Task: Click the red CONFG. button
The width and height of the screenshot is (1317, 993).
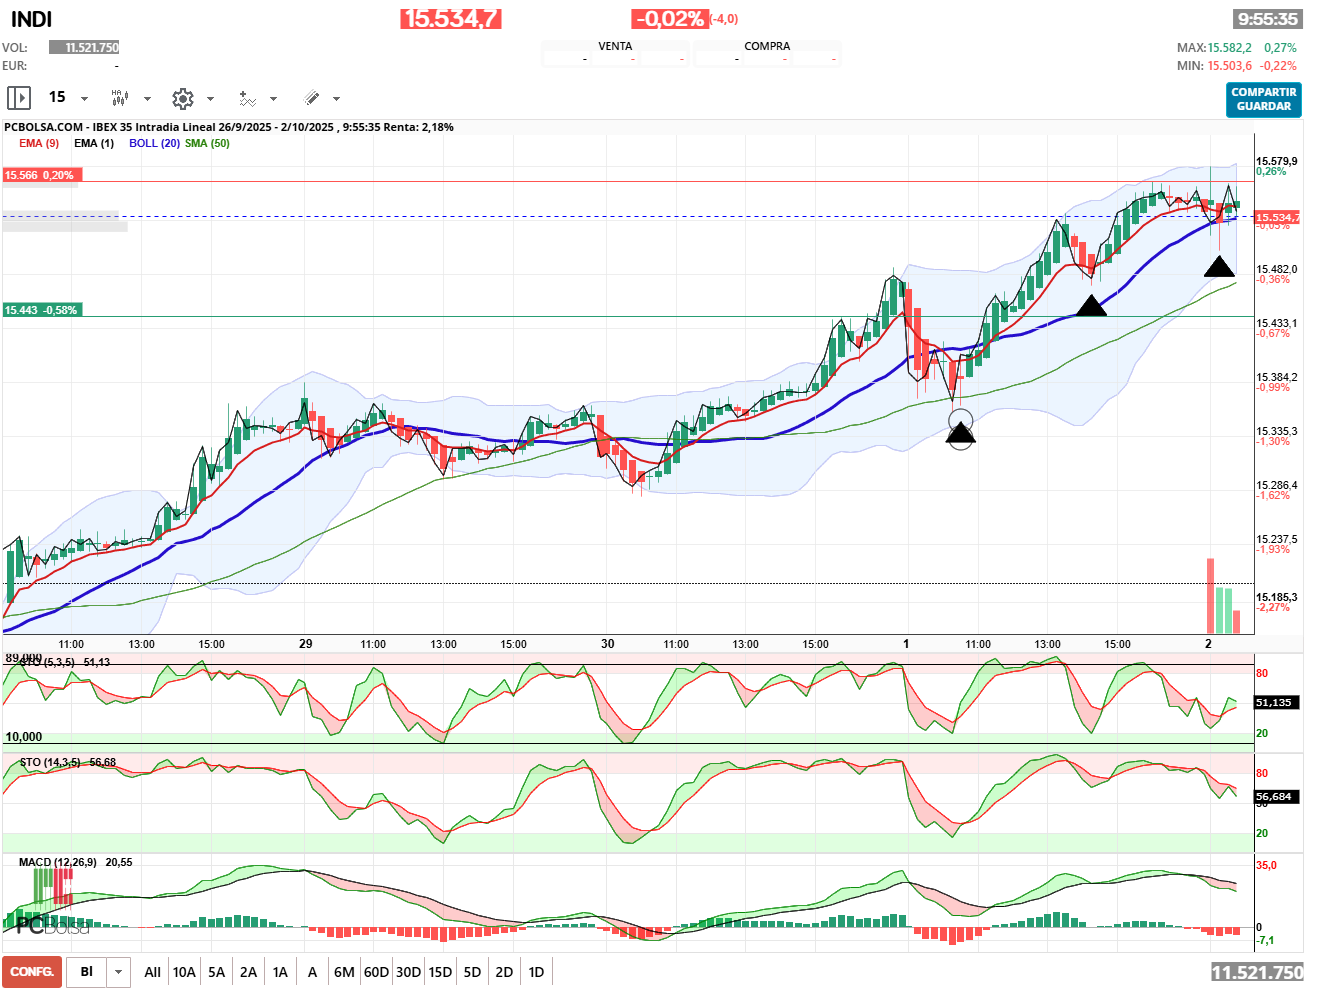Action: click(32, 972)
